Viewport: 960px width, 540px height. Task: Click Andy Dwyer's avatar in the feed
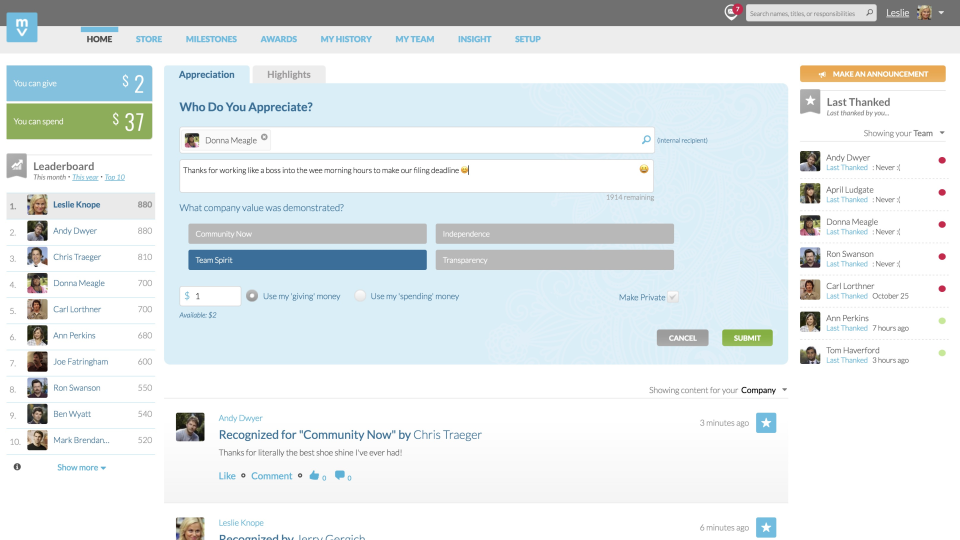[190, 427]
